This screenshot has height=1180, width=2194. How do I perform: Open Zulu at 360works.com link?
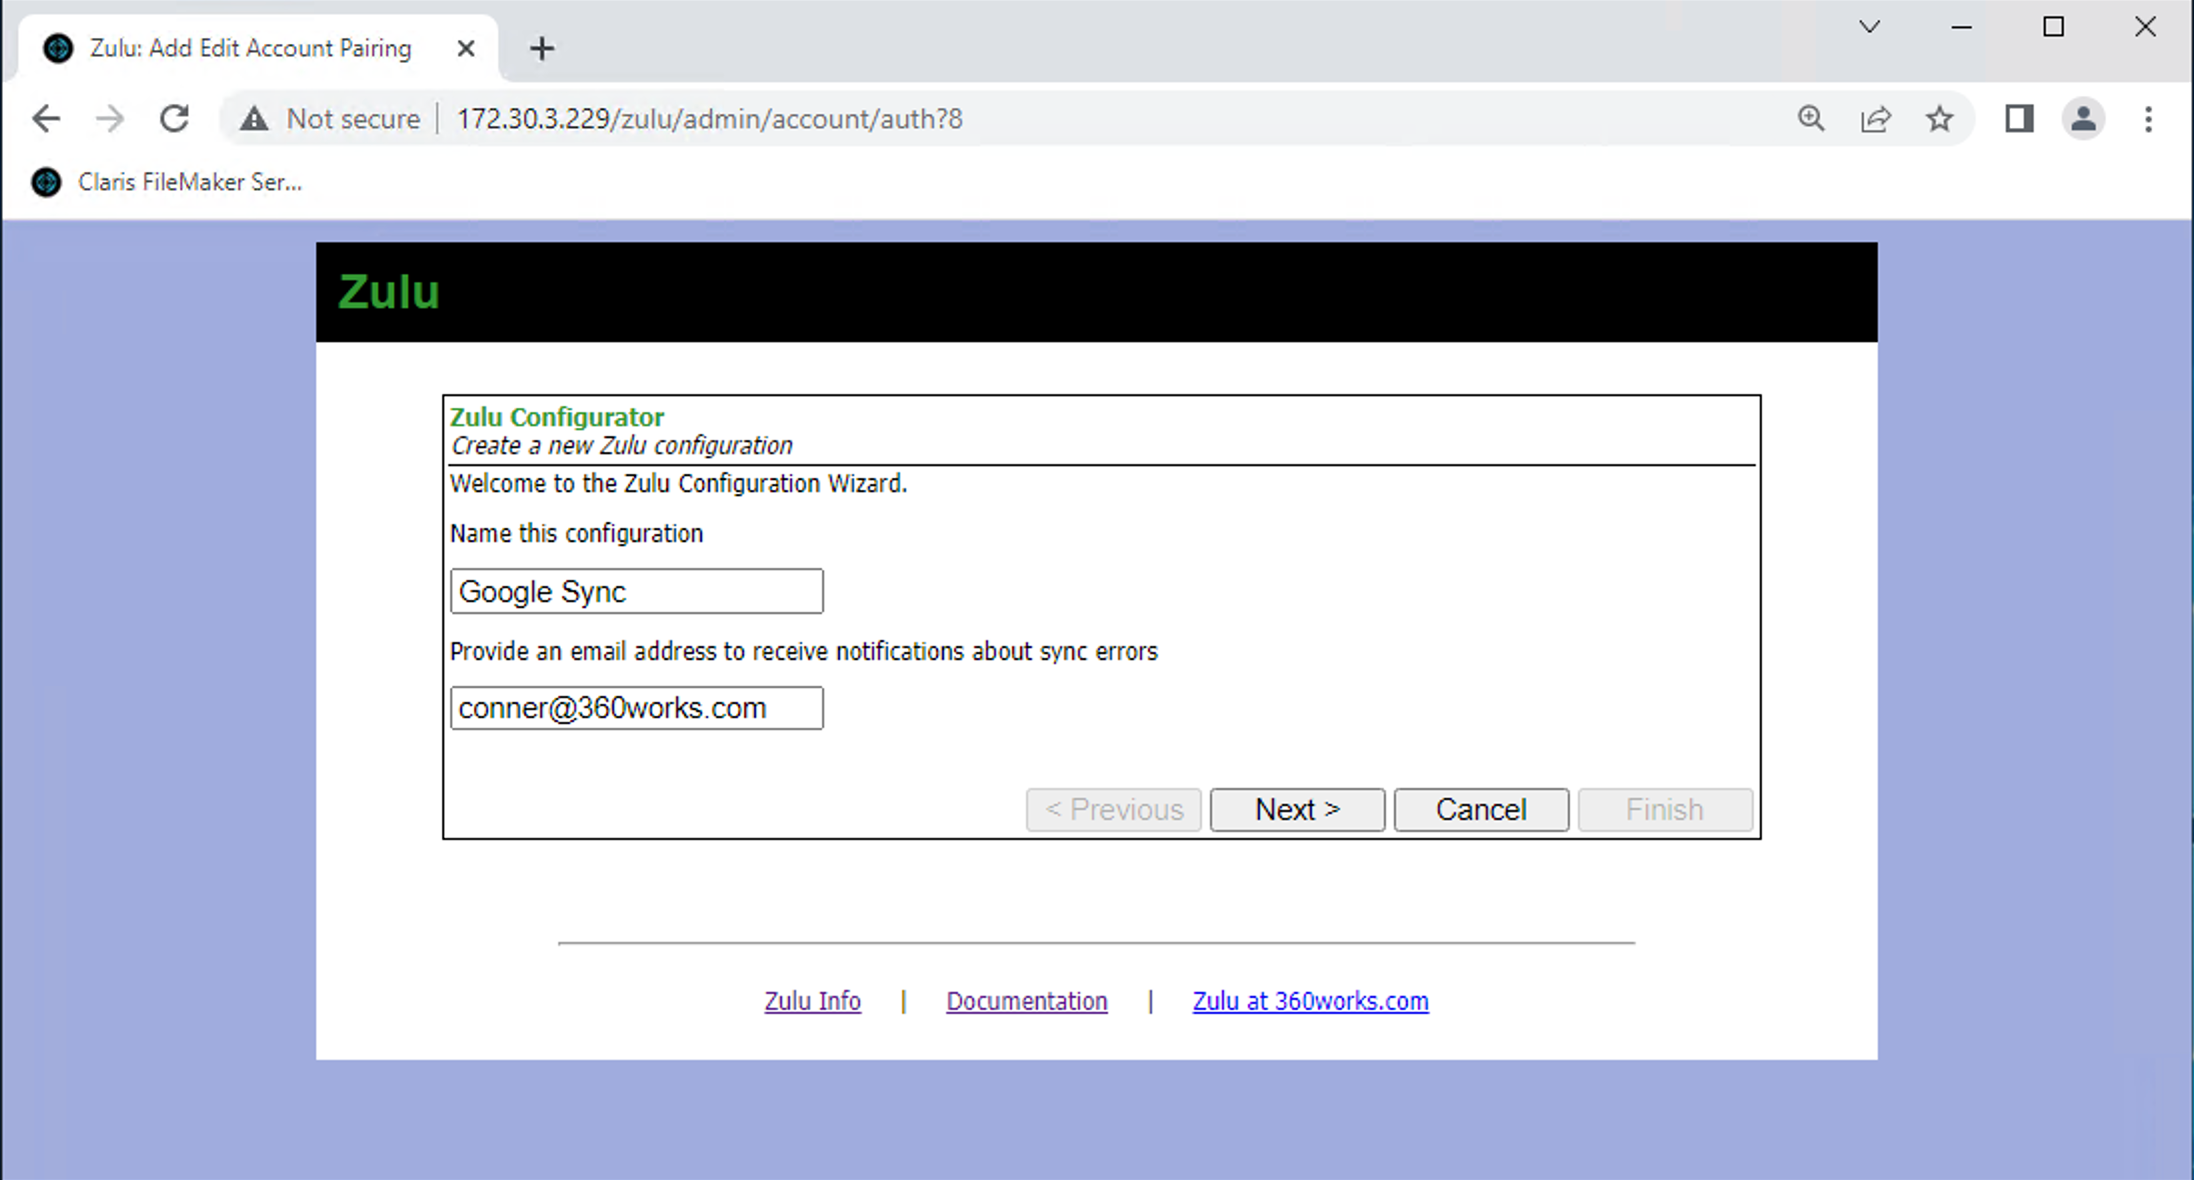[x=1310, y=1001]
